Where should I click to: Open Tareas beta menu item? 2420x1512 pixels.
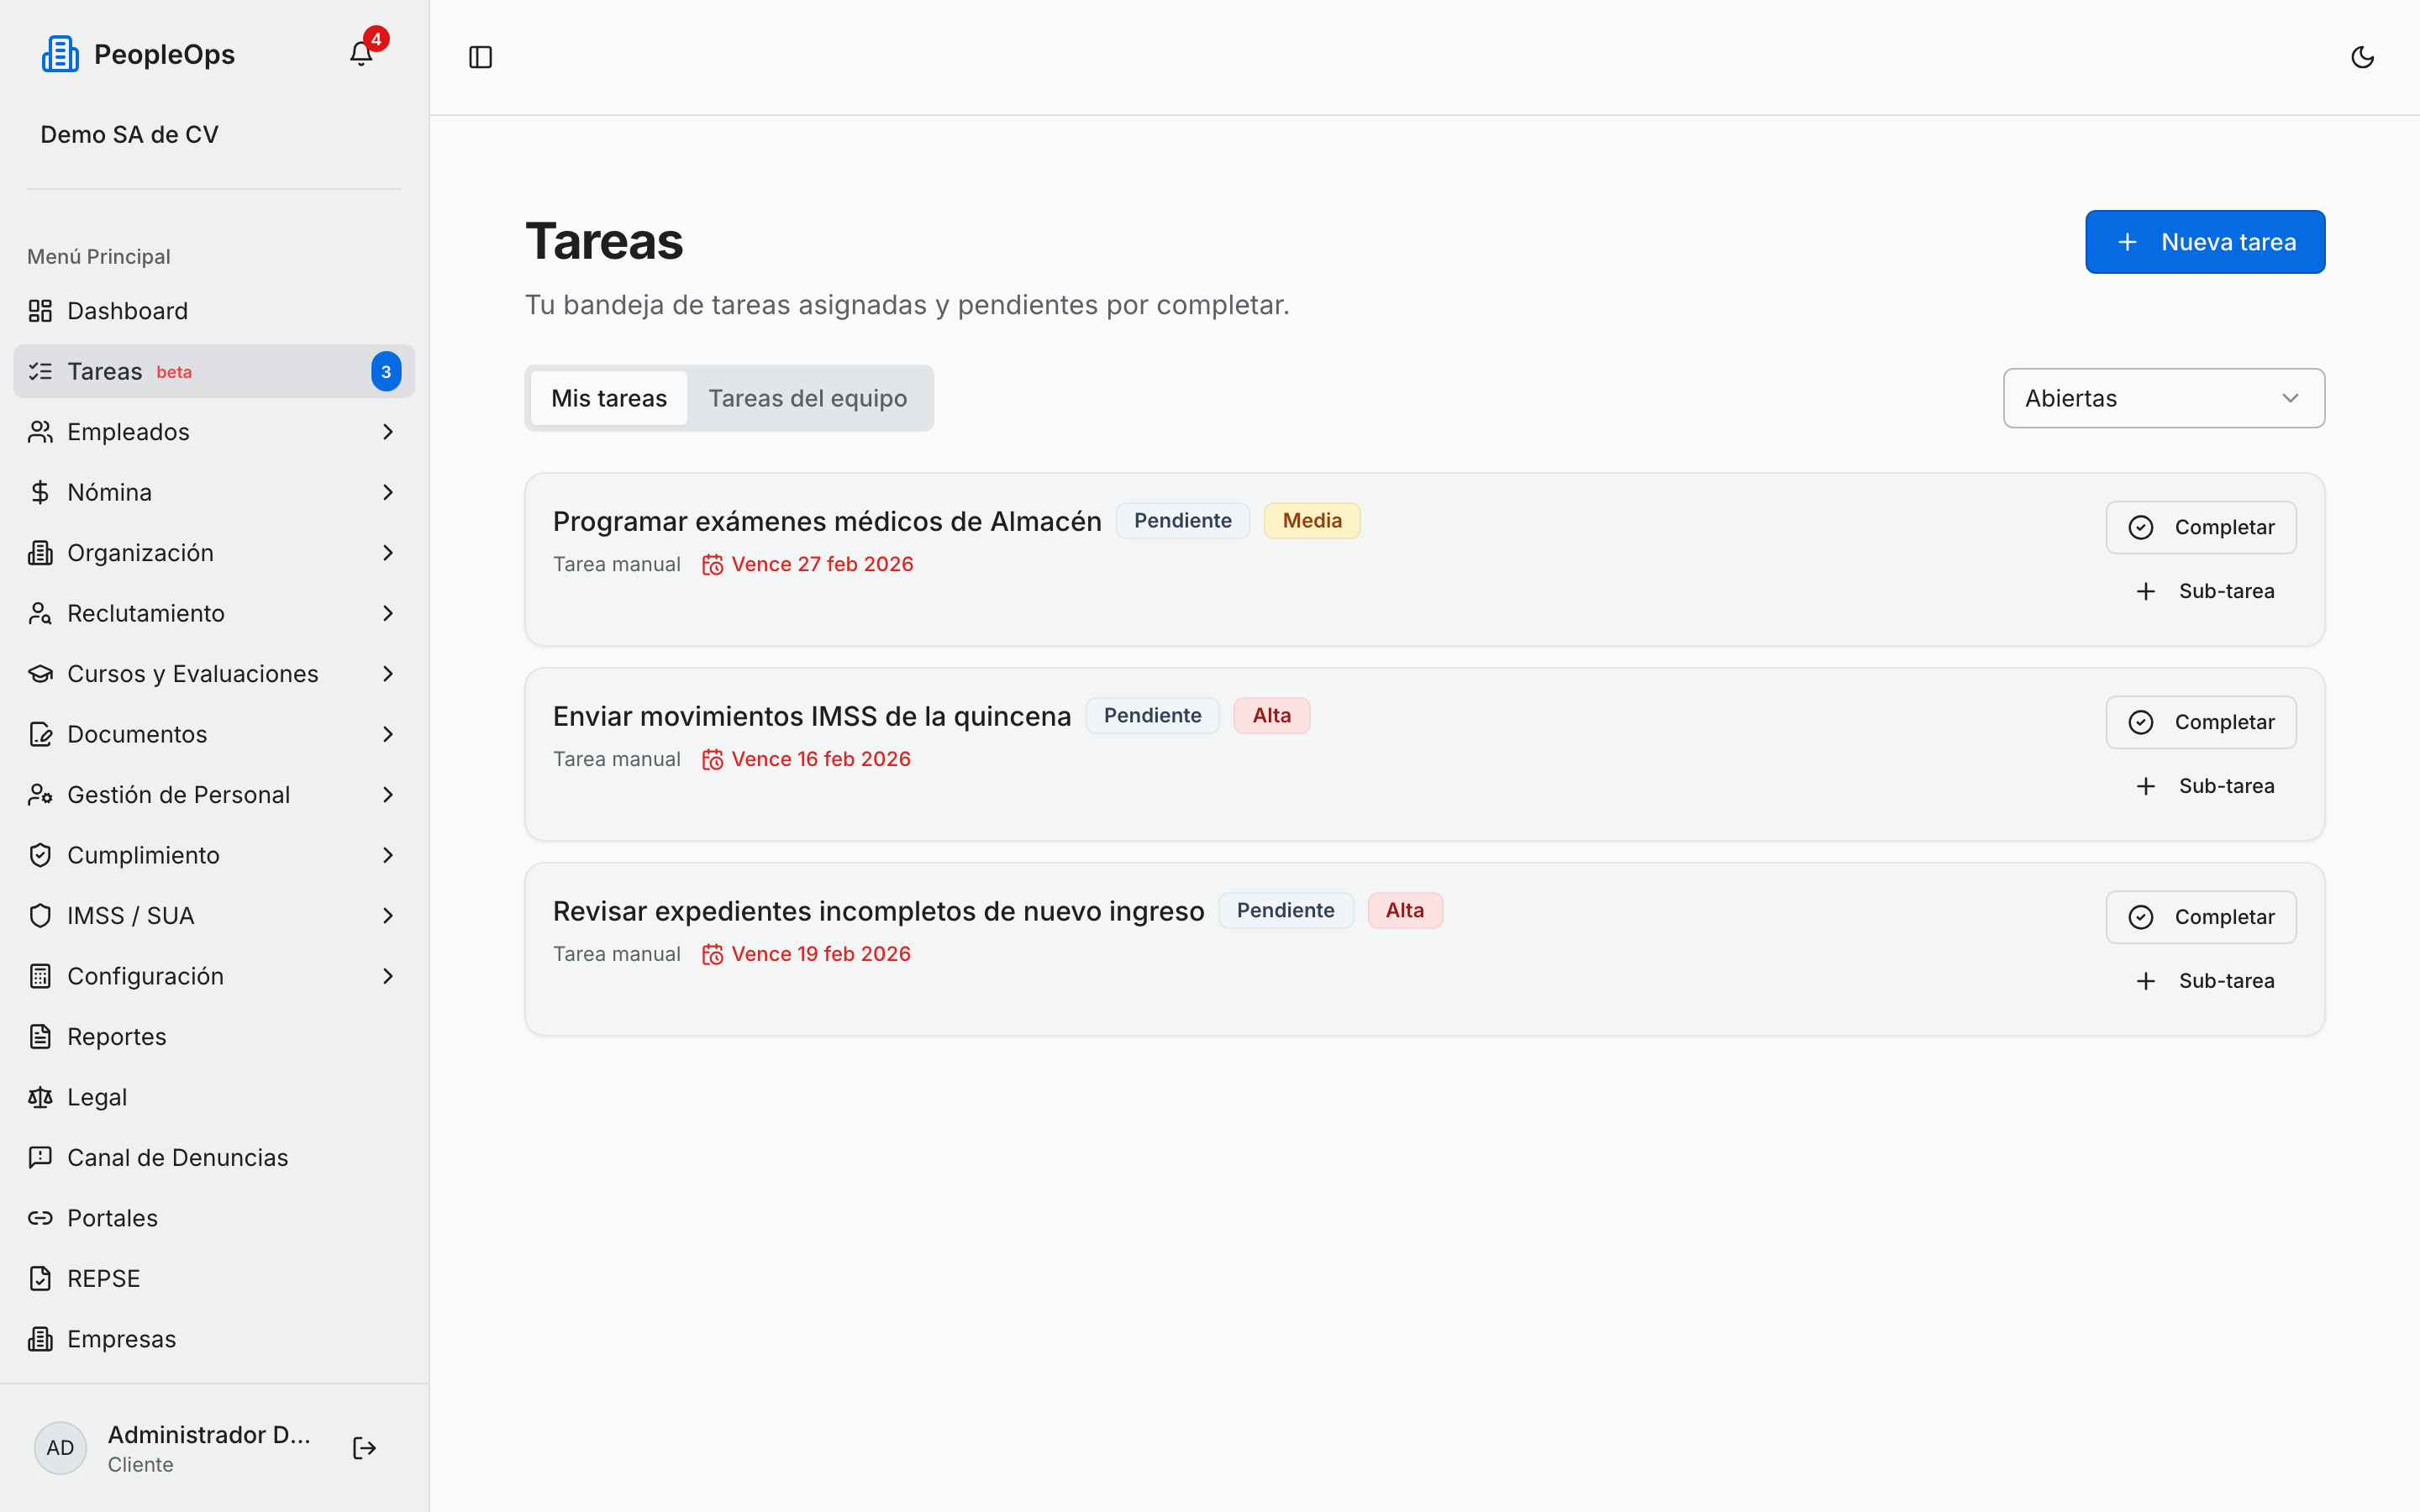[x=214, y=371]
